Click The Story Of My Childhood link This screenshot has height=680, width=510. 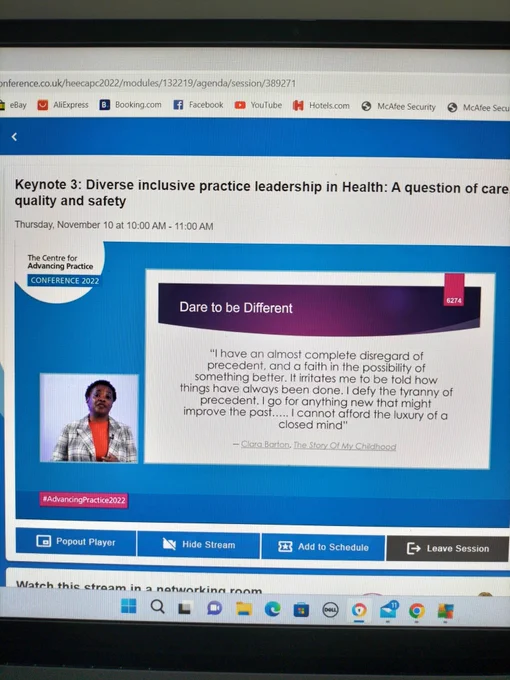[345, 446]
